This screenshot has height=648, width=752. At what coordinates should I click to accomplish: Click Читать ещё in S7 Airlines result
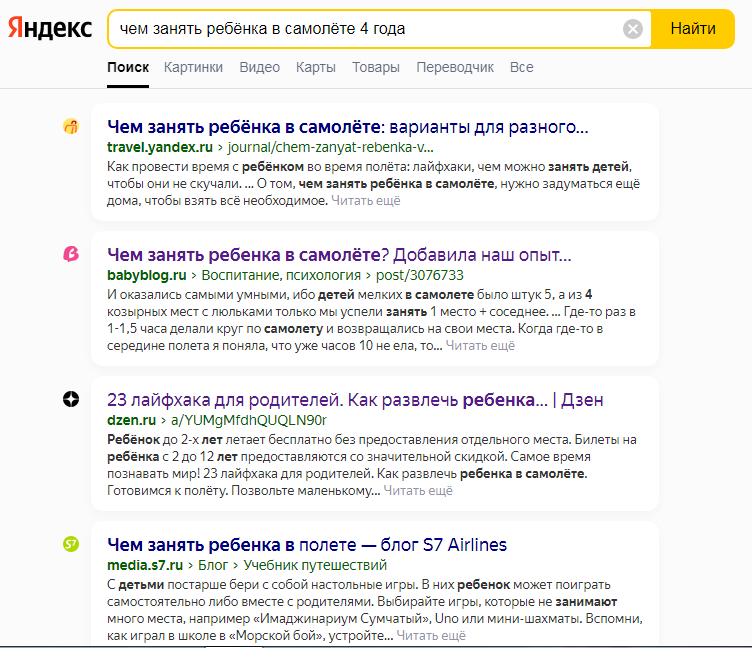[431, 636]
